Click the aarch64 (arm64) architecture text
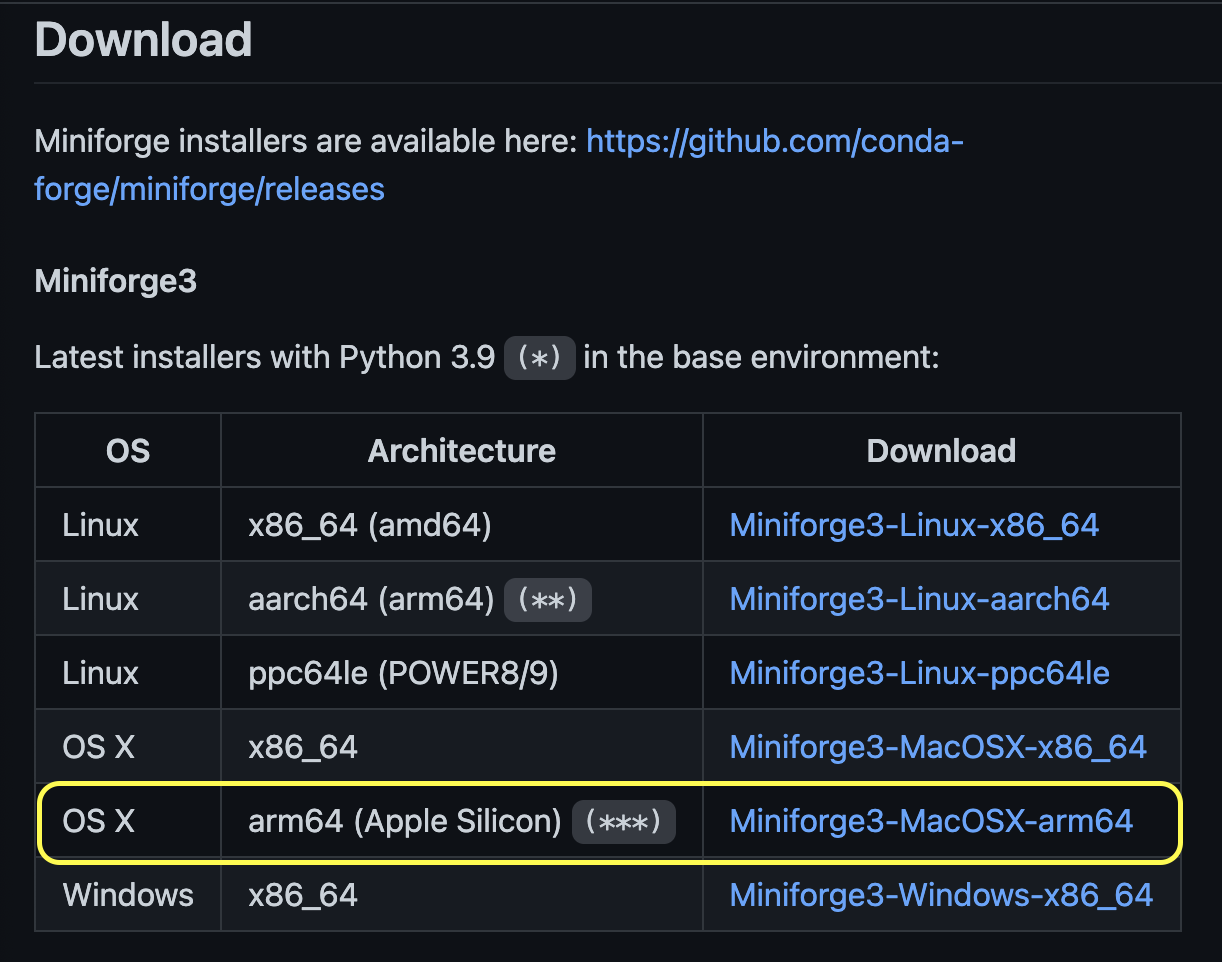This screenshot has width=1222, height=962. pyautogui.click(x=371, y=599)
